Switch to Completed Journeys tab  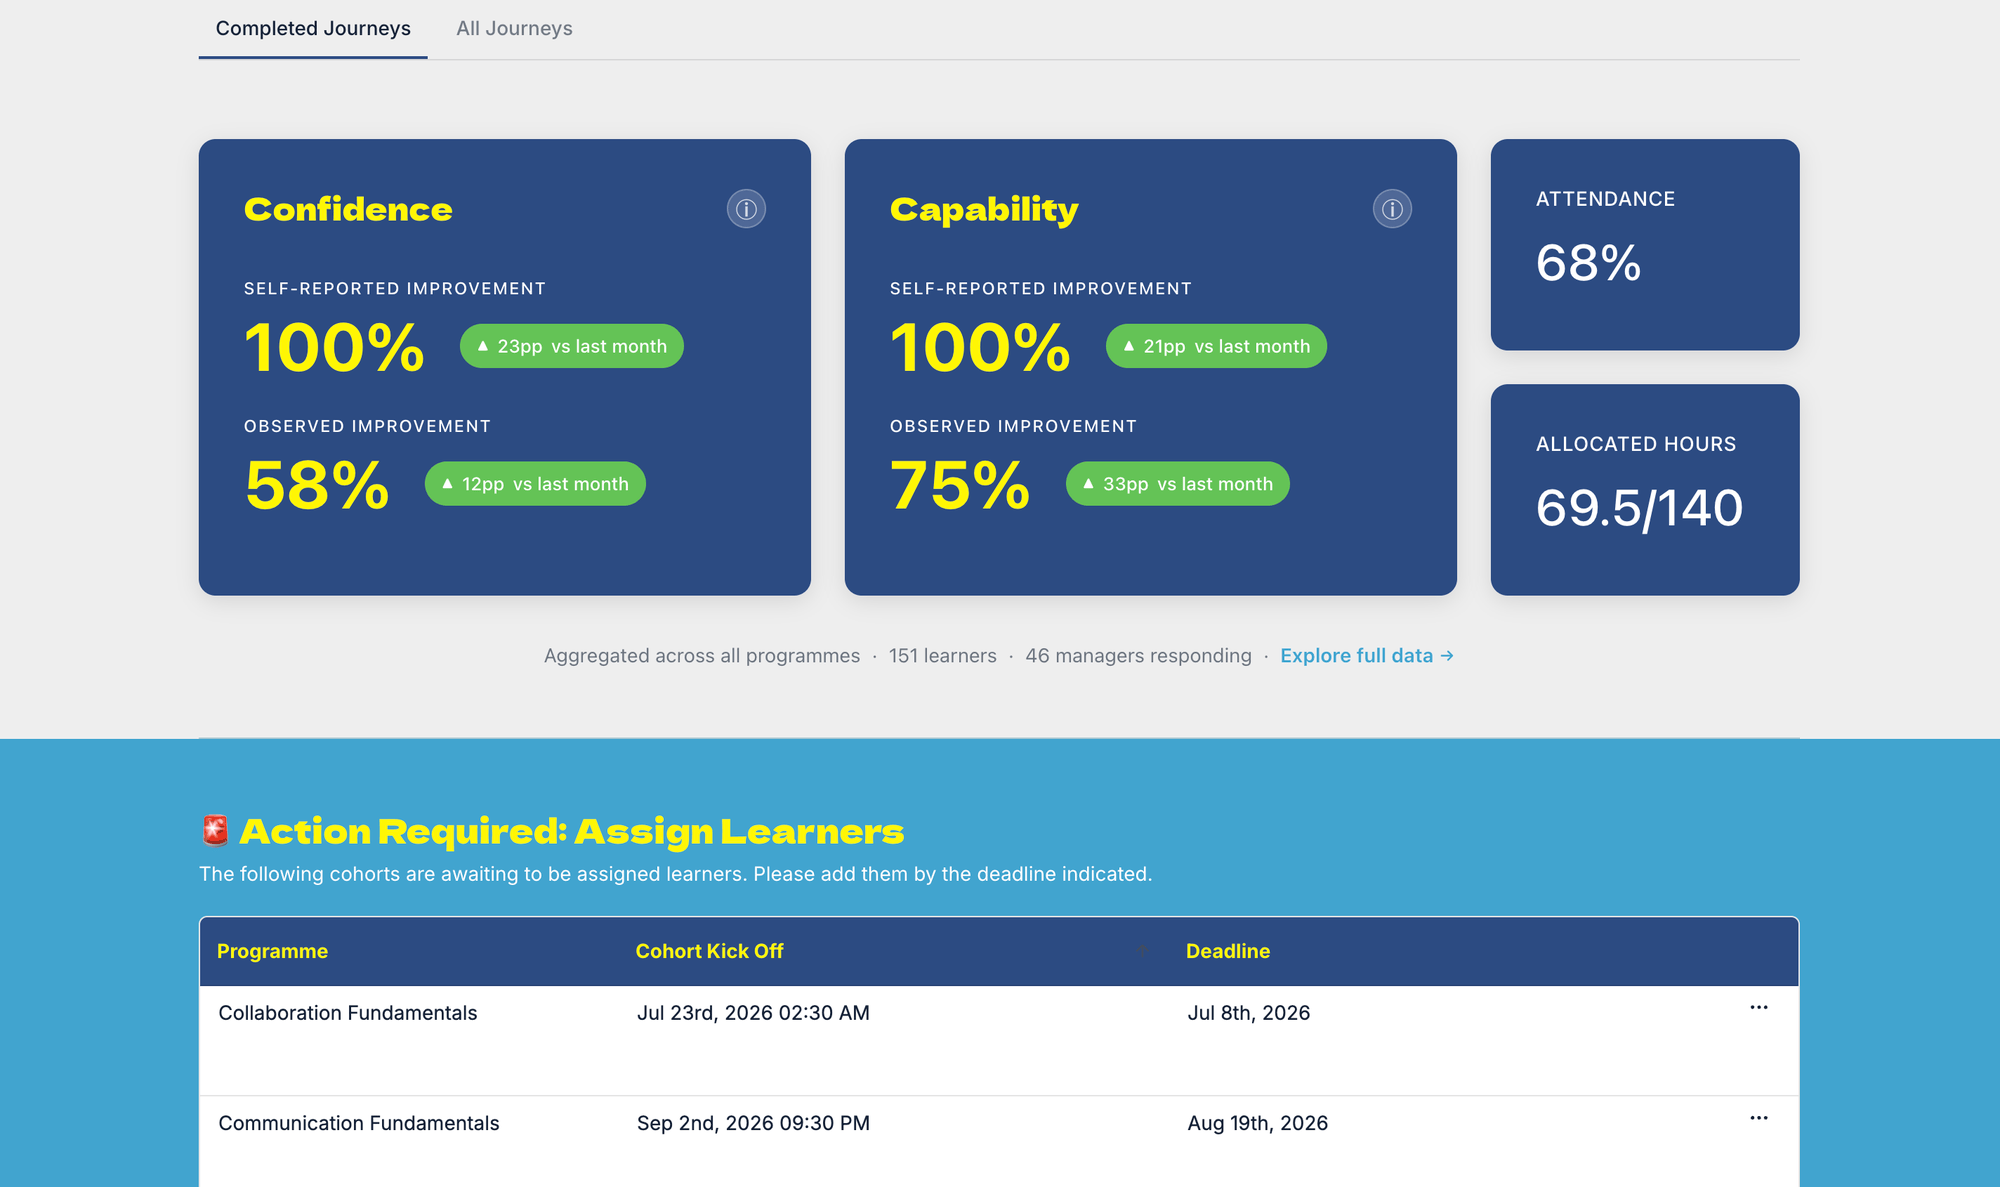click(x=313, y=29)
